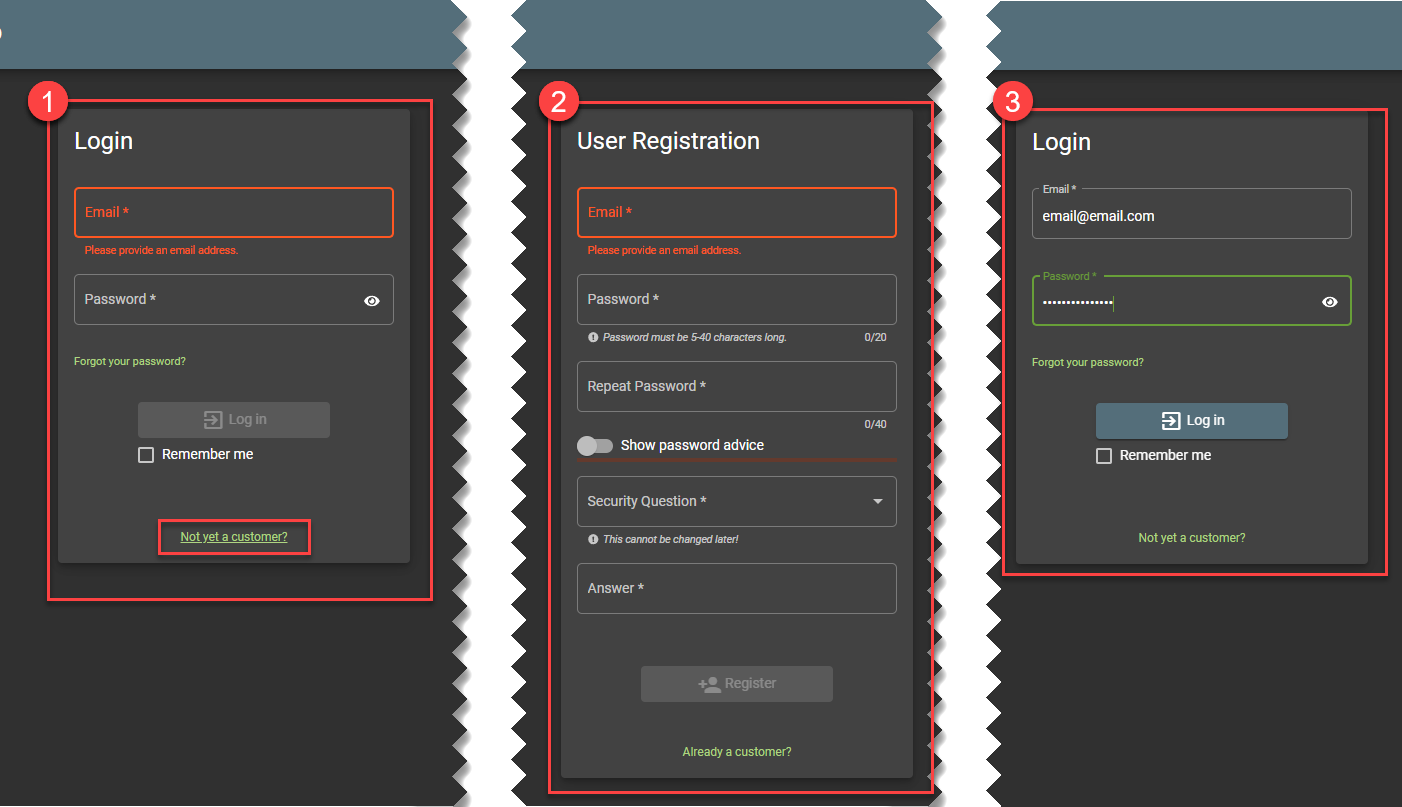Click the 'Already a customer?' link
The height and width of the screenshot is (807, 1402).
pos(737,752)
